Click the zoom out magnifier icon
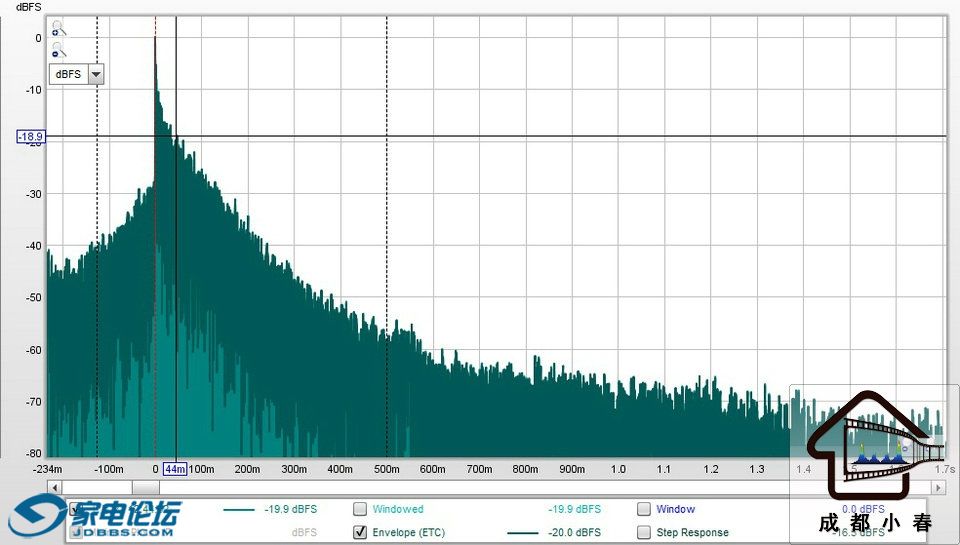Screen dimensions: 960x545 point(58,50)
